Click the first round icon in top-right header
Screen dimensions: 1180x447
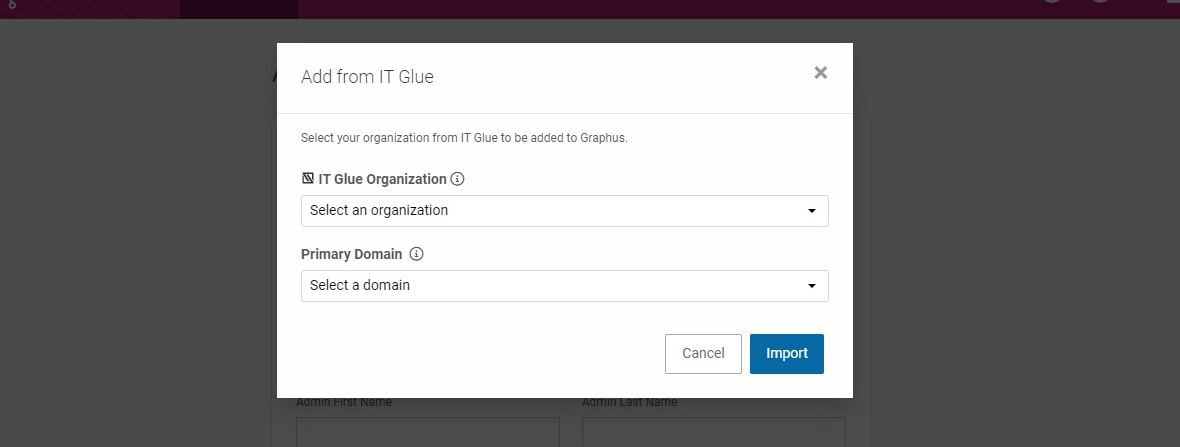pos(1052,2)
